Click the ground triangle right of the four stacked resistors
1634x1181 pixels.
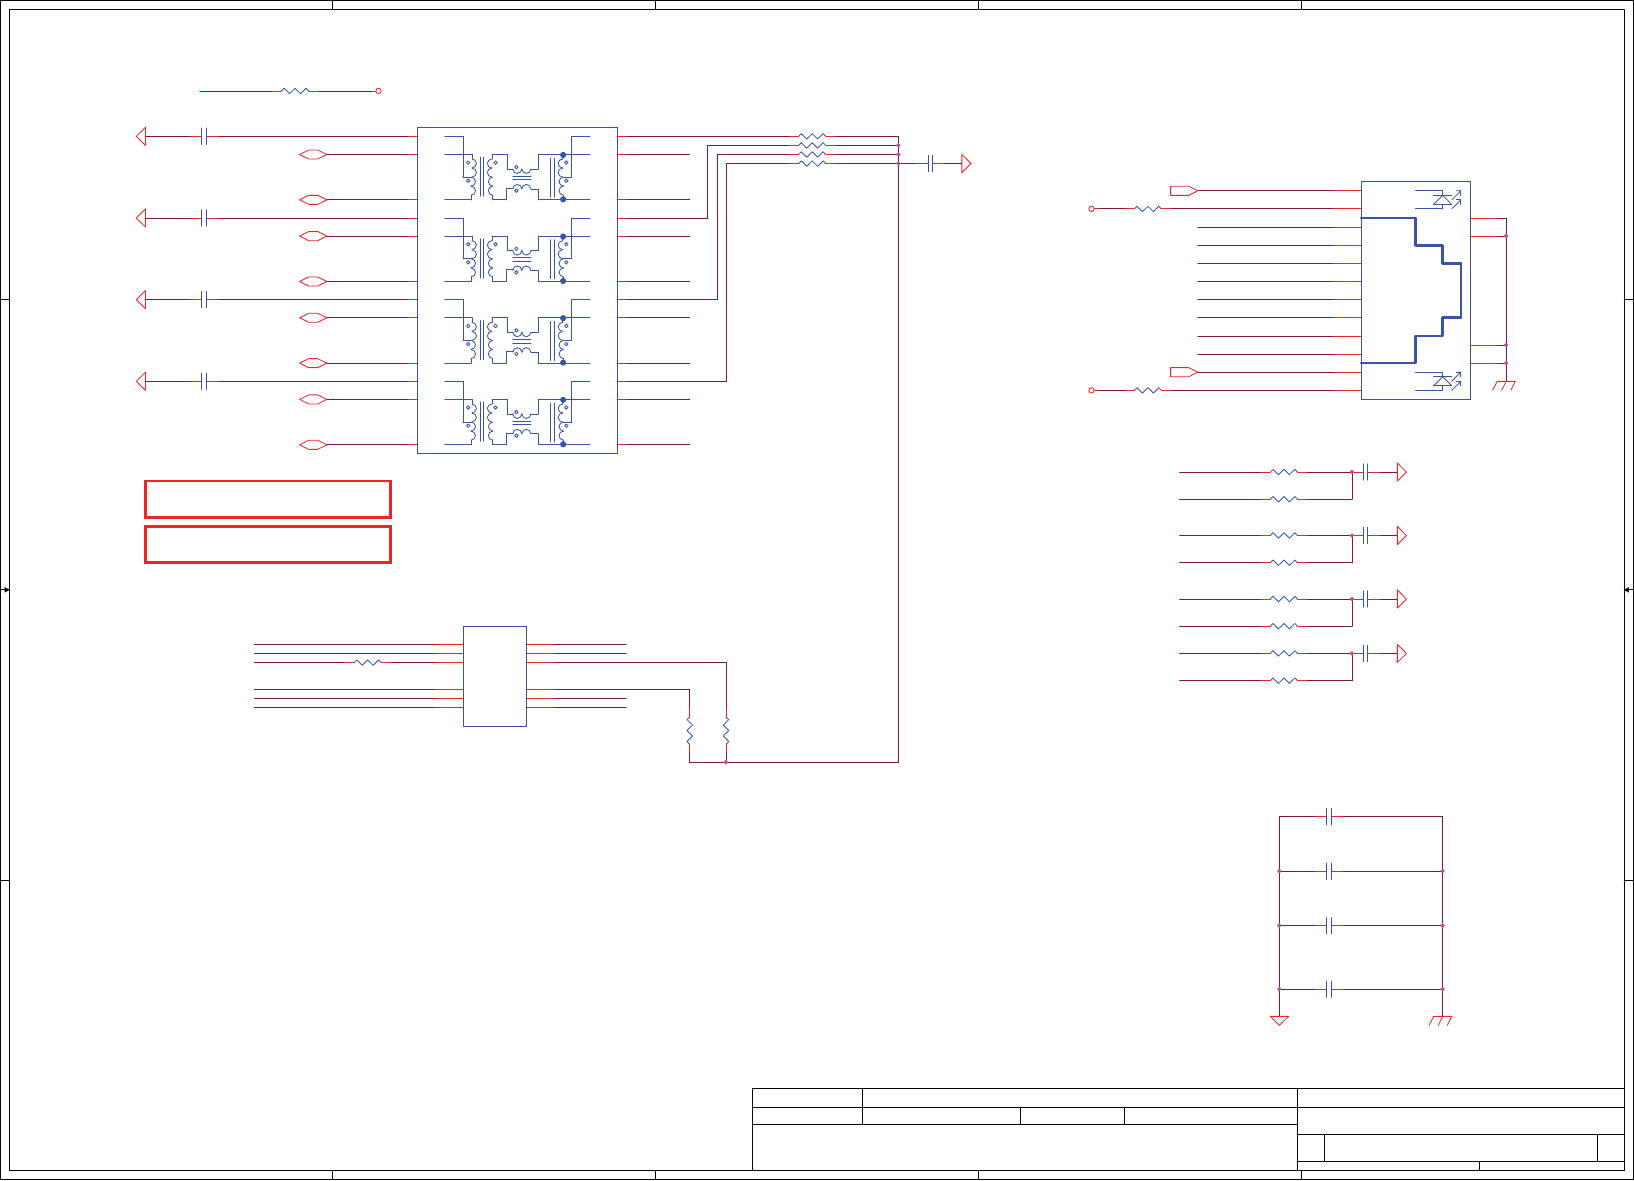point(966,163)
